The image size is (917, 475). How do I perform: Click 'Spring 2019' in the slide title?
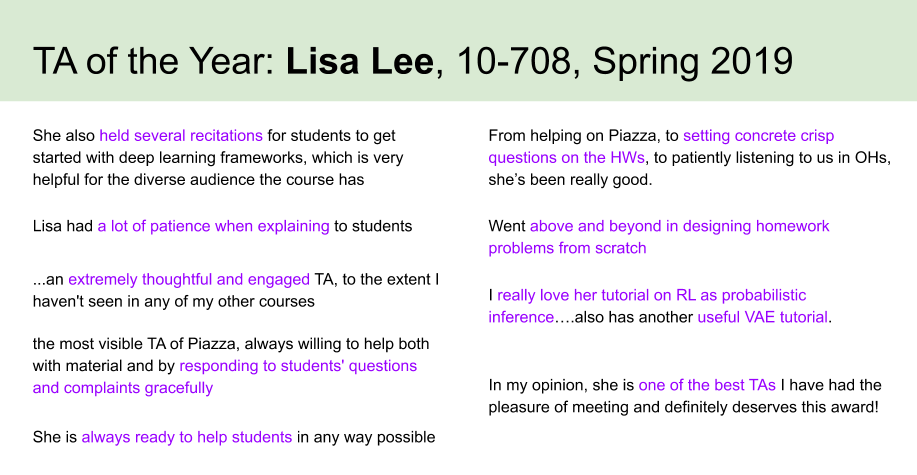pyautogui.click(x=692, y=61)
